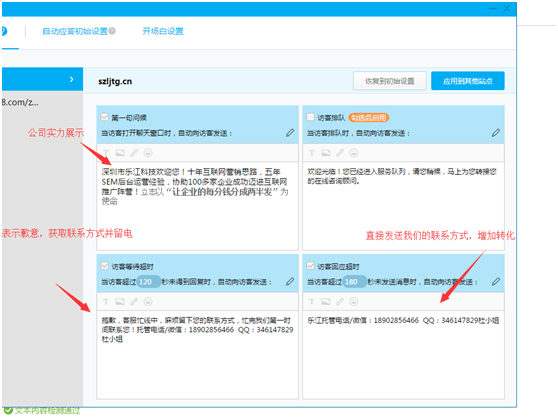The height and width of the screenshot is (420, 558).
Task: Switch to the 开场白设置 tab
Action: [163, 31]
